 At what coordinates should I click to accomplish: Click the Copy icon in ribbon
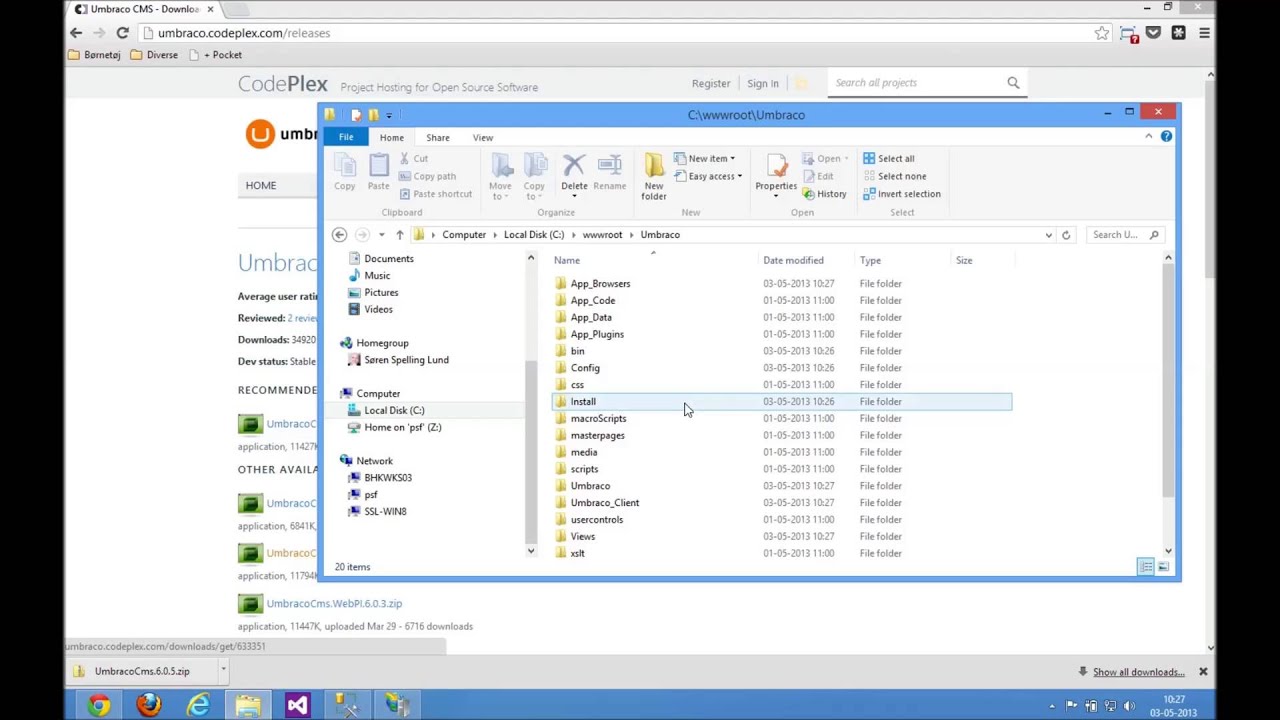tap(344, 172)
